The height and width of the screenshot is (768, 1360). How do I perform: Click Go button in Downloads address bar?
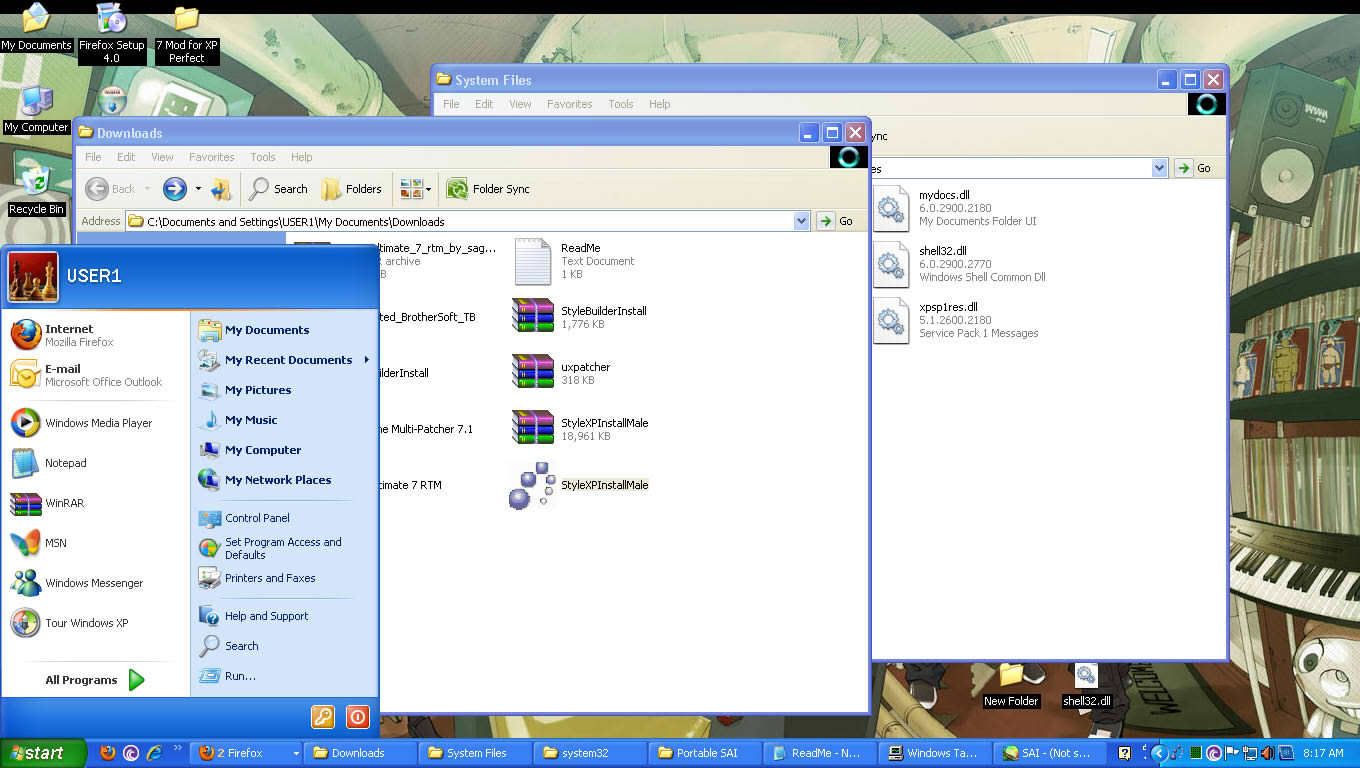pyautogui.click(x=836, y=221)
